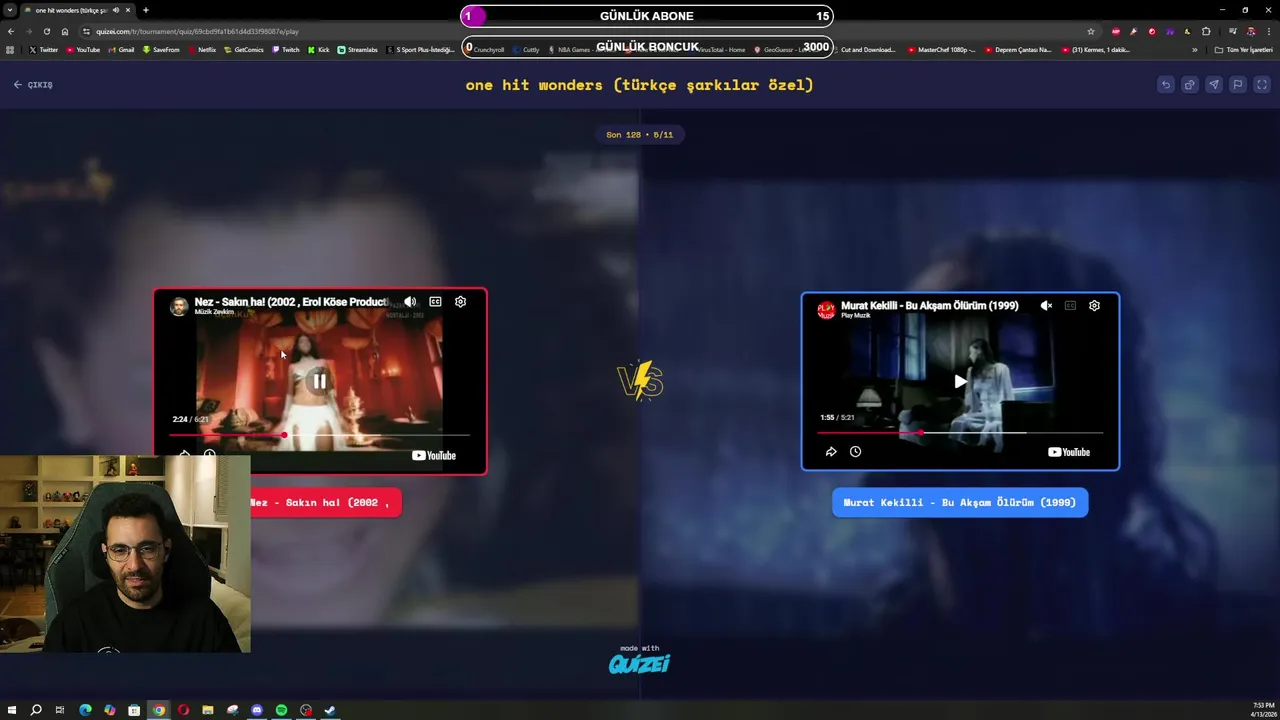Copy the quiz link icon

1189,85
